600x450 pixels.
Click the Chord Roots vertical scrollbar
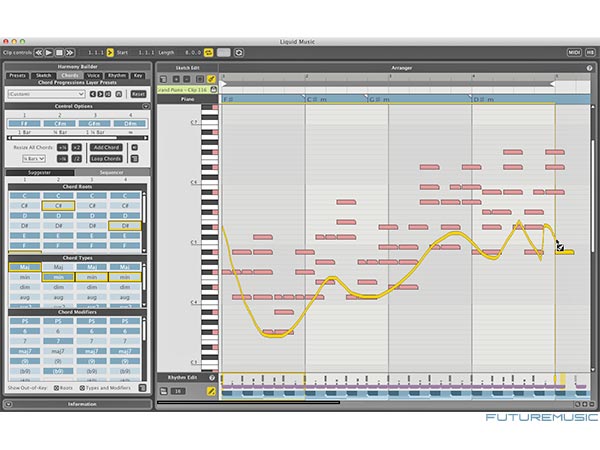(144, 221)
